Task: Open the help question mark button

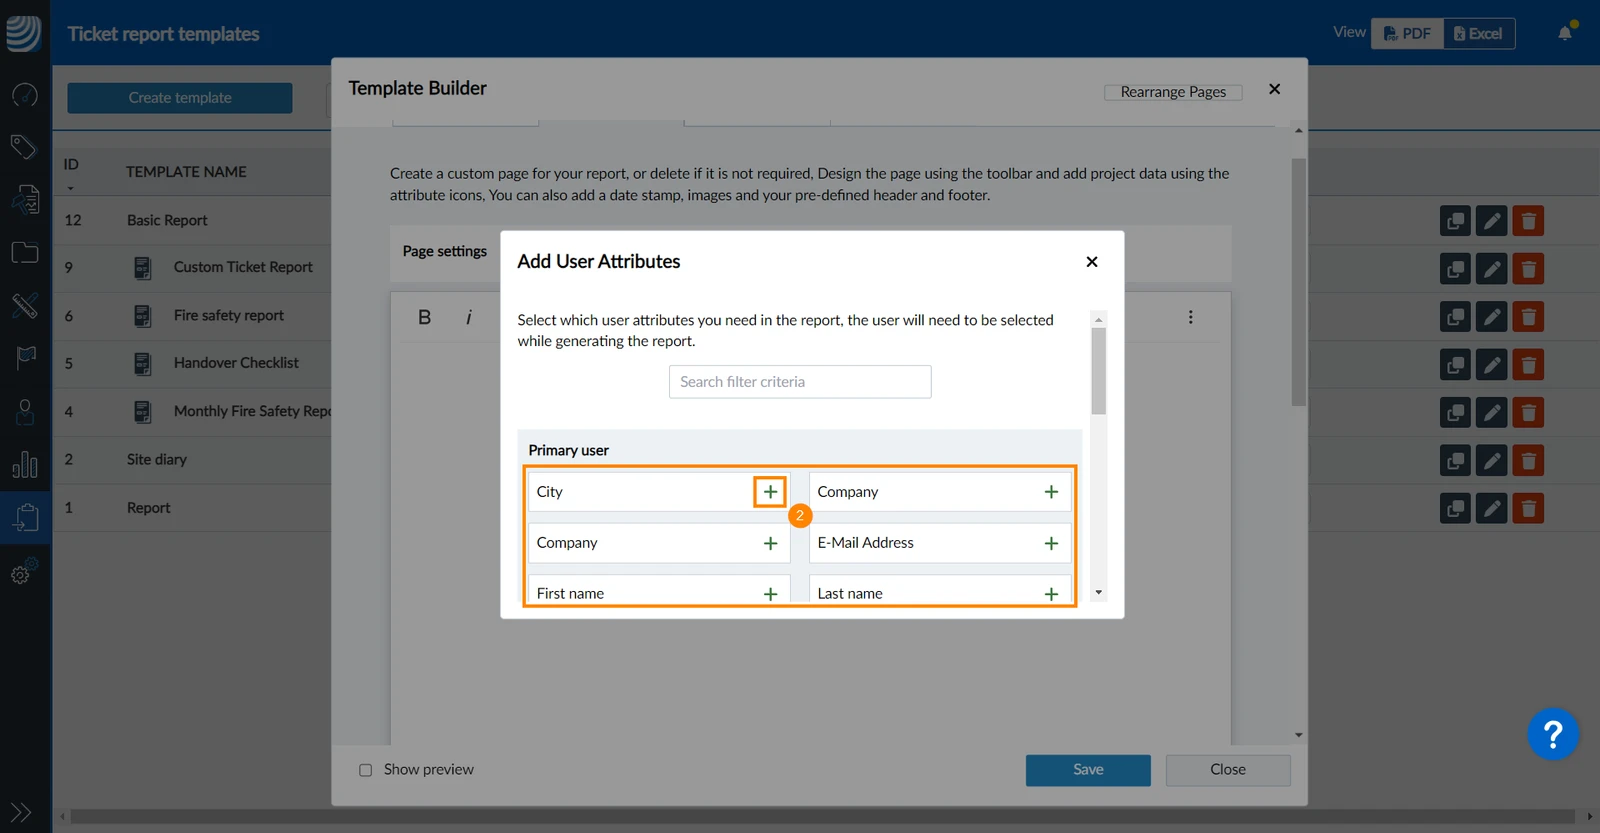Action: coord(1552,735)
